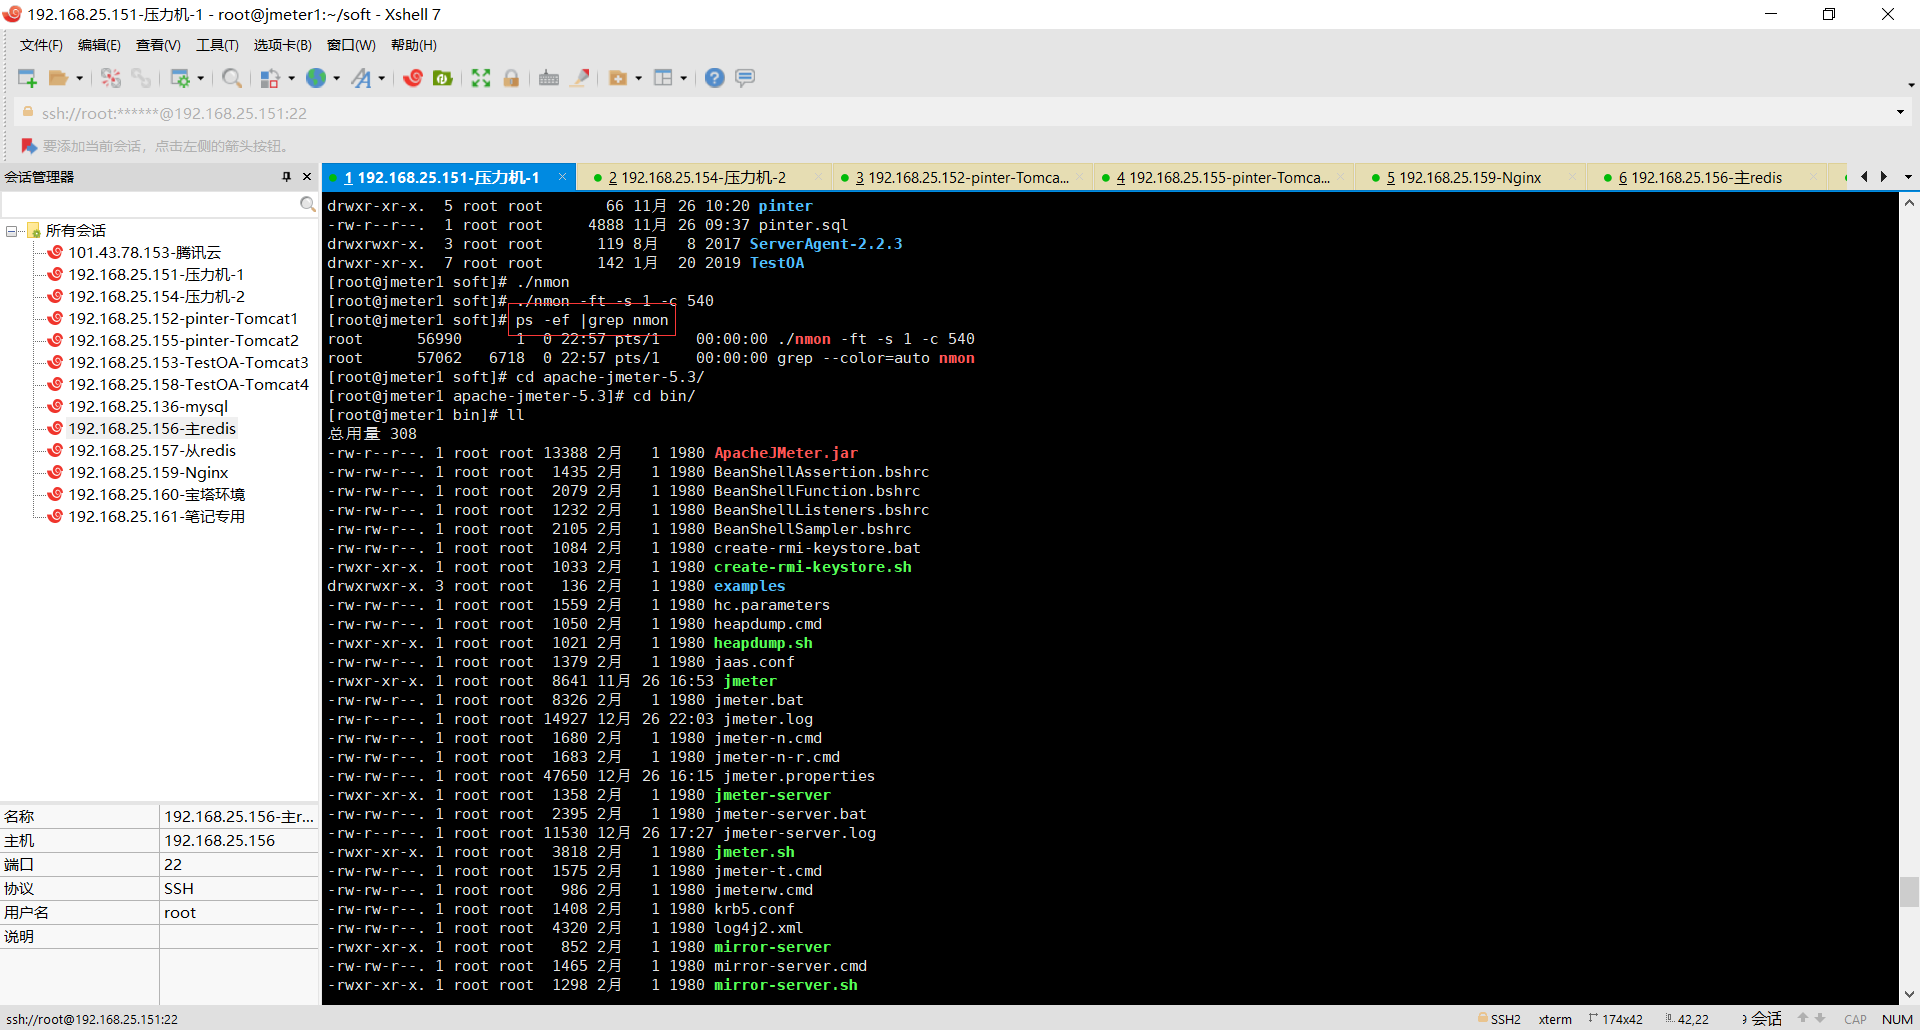Screen dimensions: 1920x1030
Task: Pin the session manager panel
Action: click(x=287, y=177)
